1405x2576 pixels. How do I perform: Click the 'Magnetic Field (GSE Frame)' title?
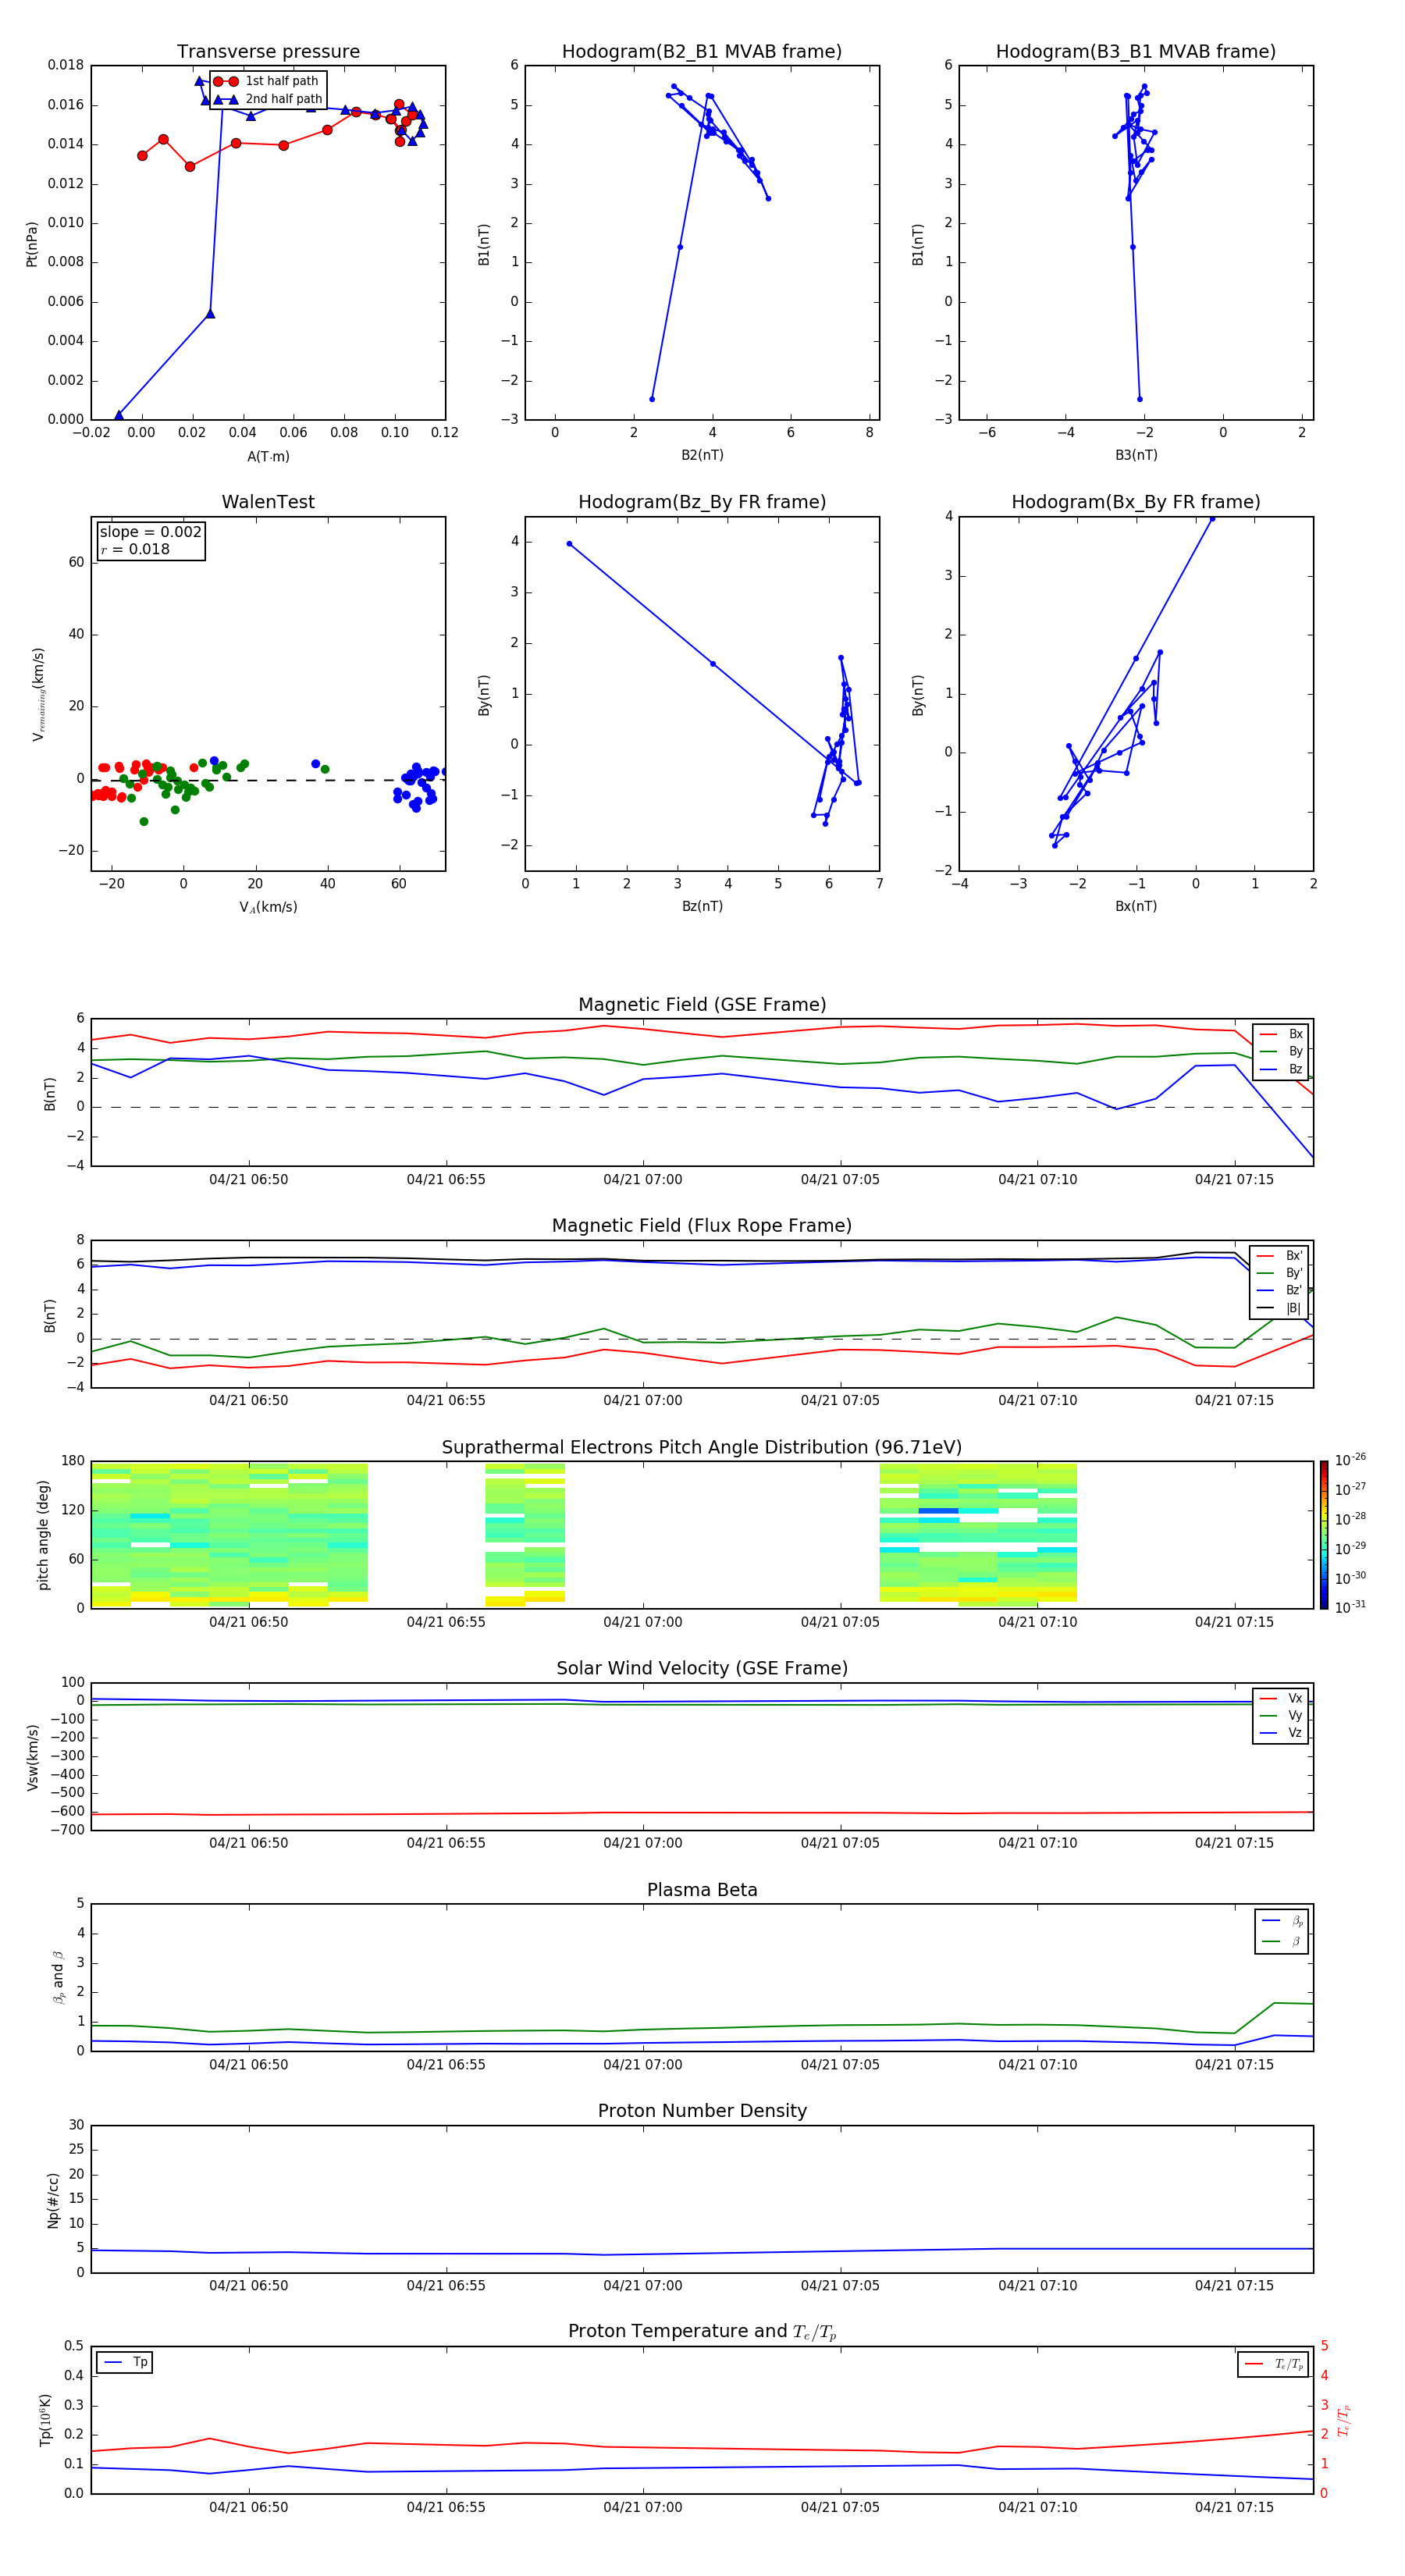(x=702, y=1005)
